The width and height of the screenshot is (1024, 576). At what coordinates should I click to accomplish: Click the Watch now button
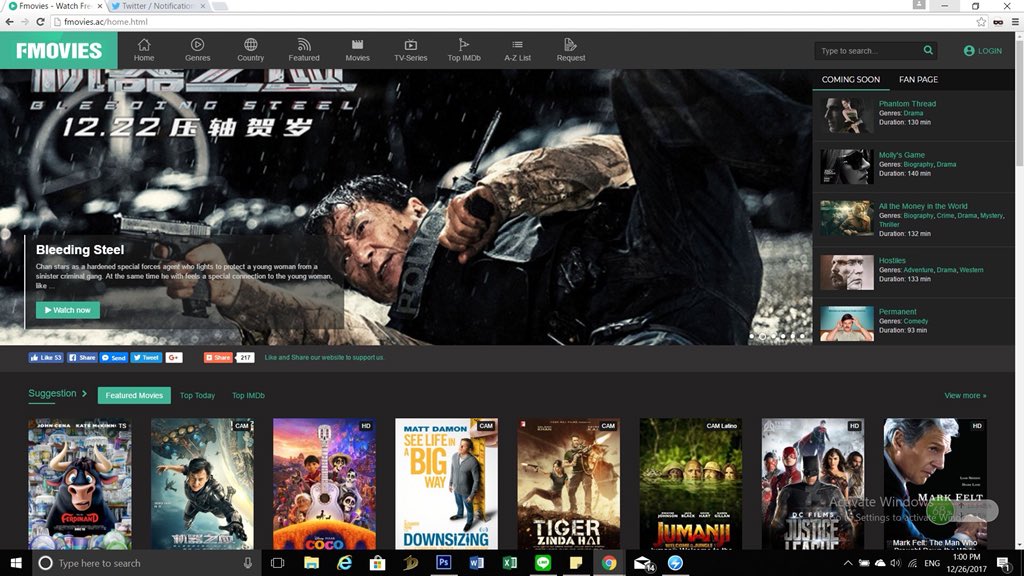point(68,310)
